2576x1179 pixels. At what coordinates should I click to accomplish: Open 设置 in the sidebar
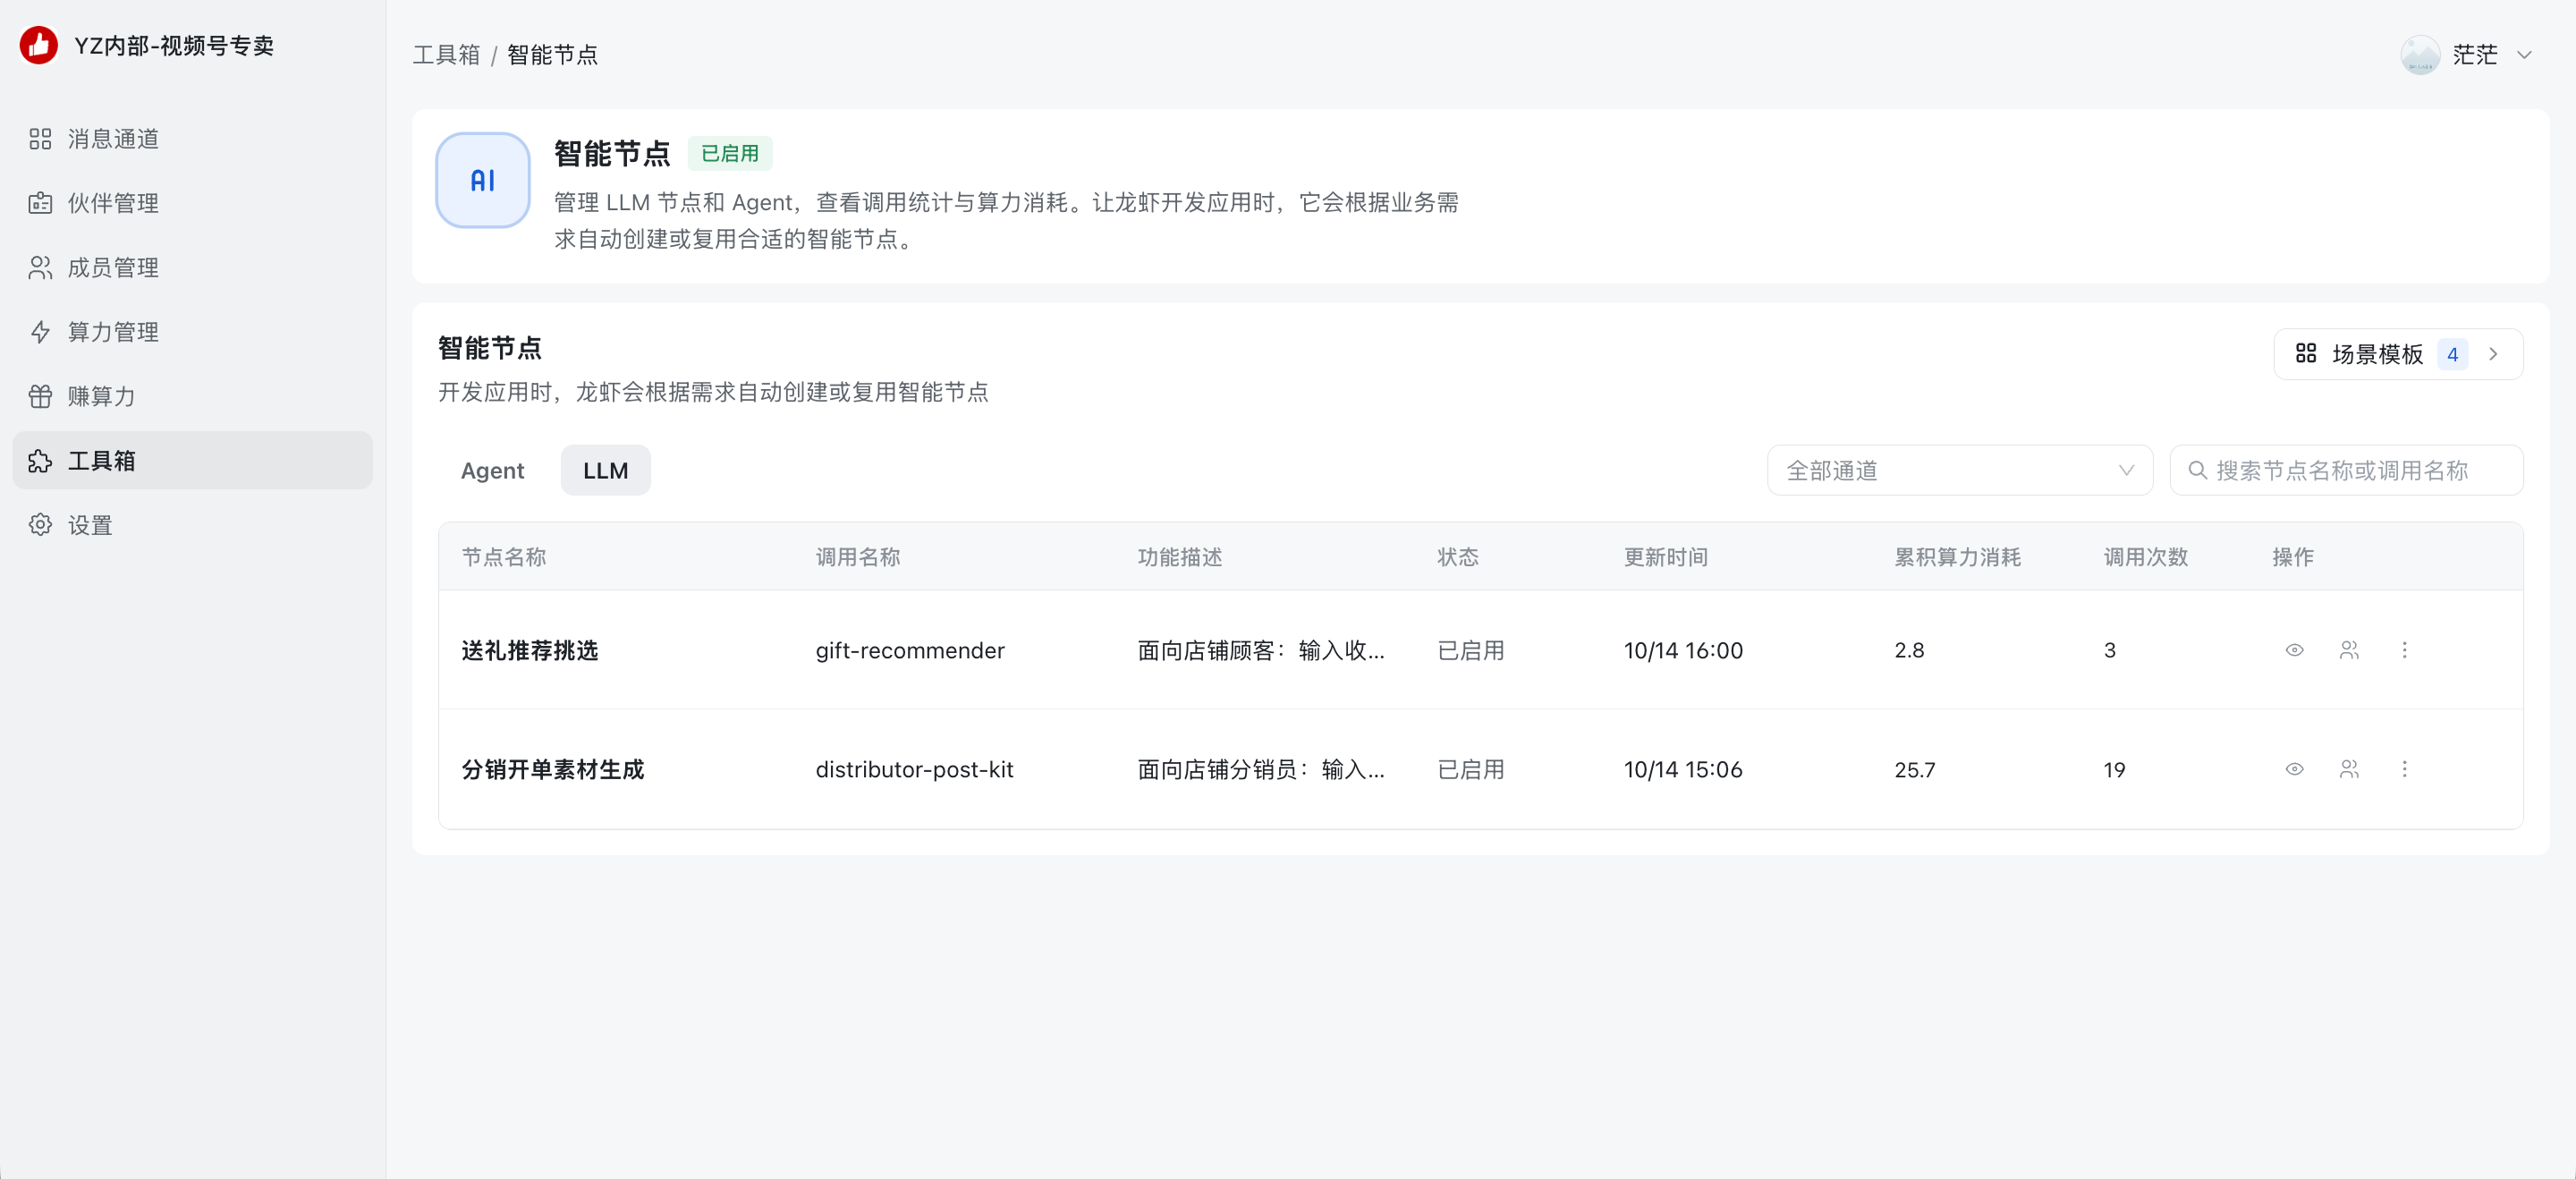192,525
